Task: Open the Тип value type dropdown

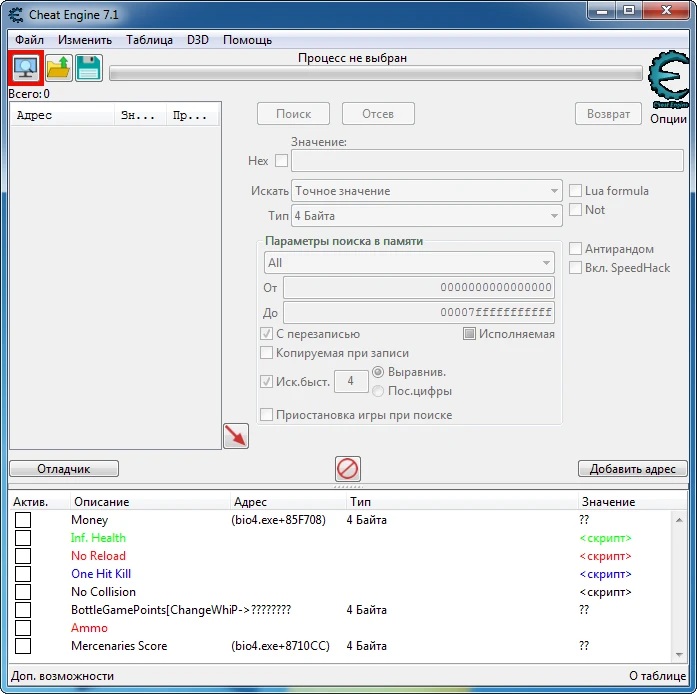Action: (x=427, y=216)
